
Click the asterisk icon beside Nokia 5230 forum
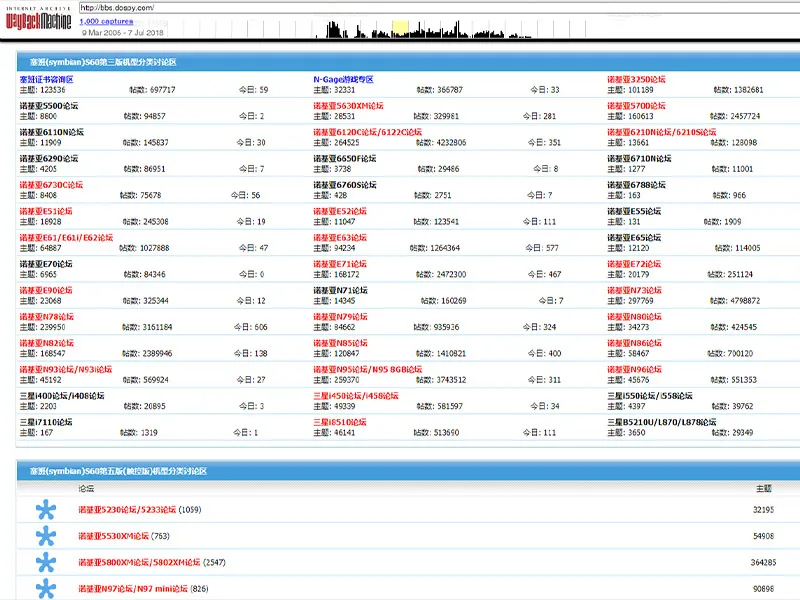point(46,510)
